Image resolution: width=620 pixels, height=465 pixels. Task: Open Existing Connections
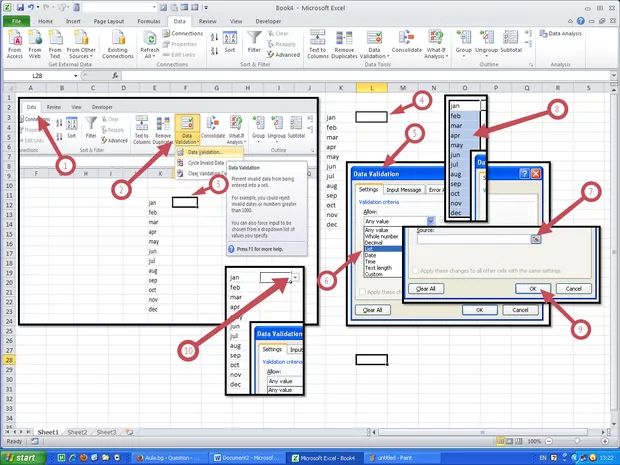117,44
